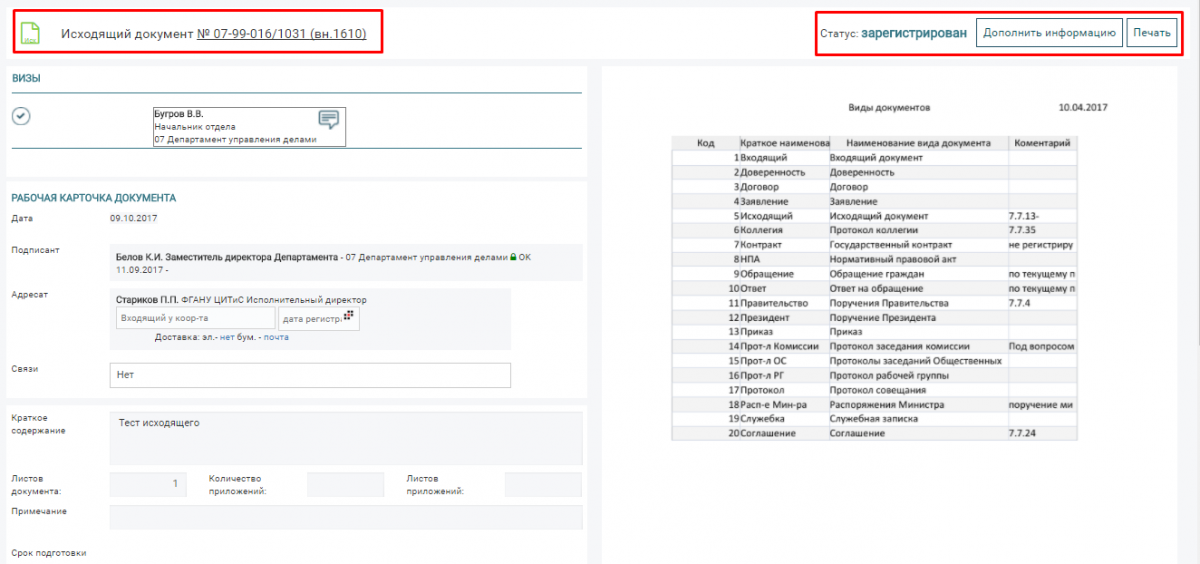This screenshot has height=564, width=1200.
Task: Open the calendar picker for дата регистрации
Action: [349, 315]
